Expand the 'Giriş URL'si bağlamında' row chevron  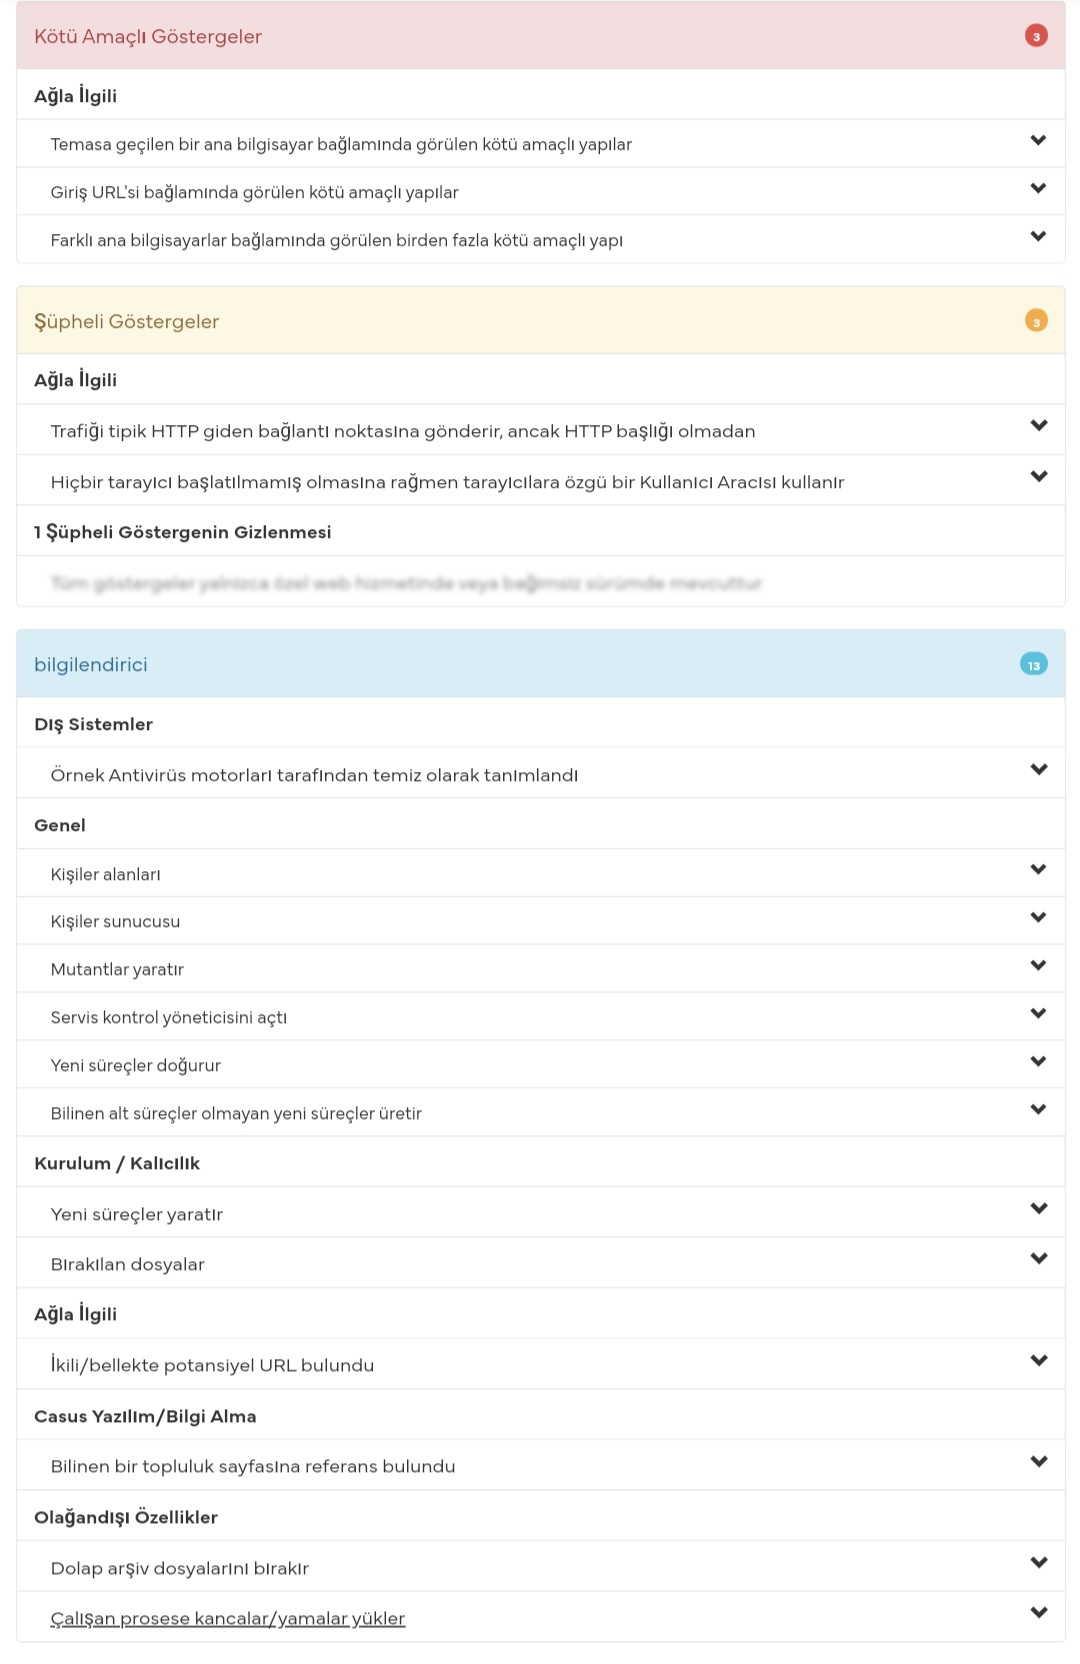pos(1038,189)
